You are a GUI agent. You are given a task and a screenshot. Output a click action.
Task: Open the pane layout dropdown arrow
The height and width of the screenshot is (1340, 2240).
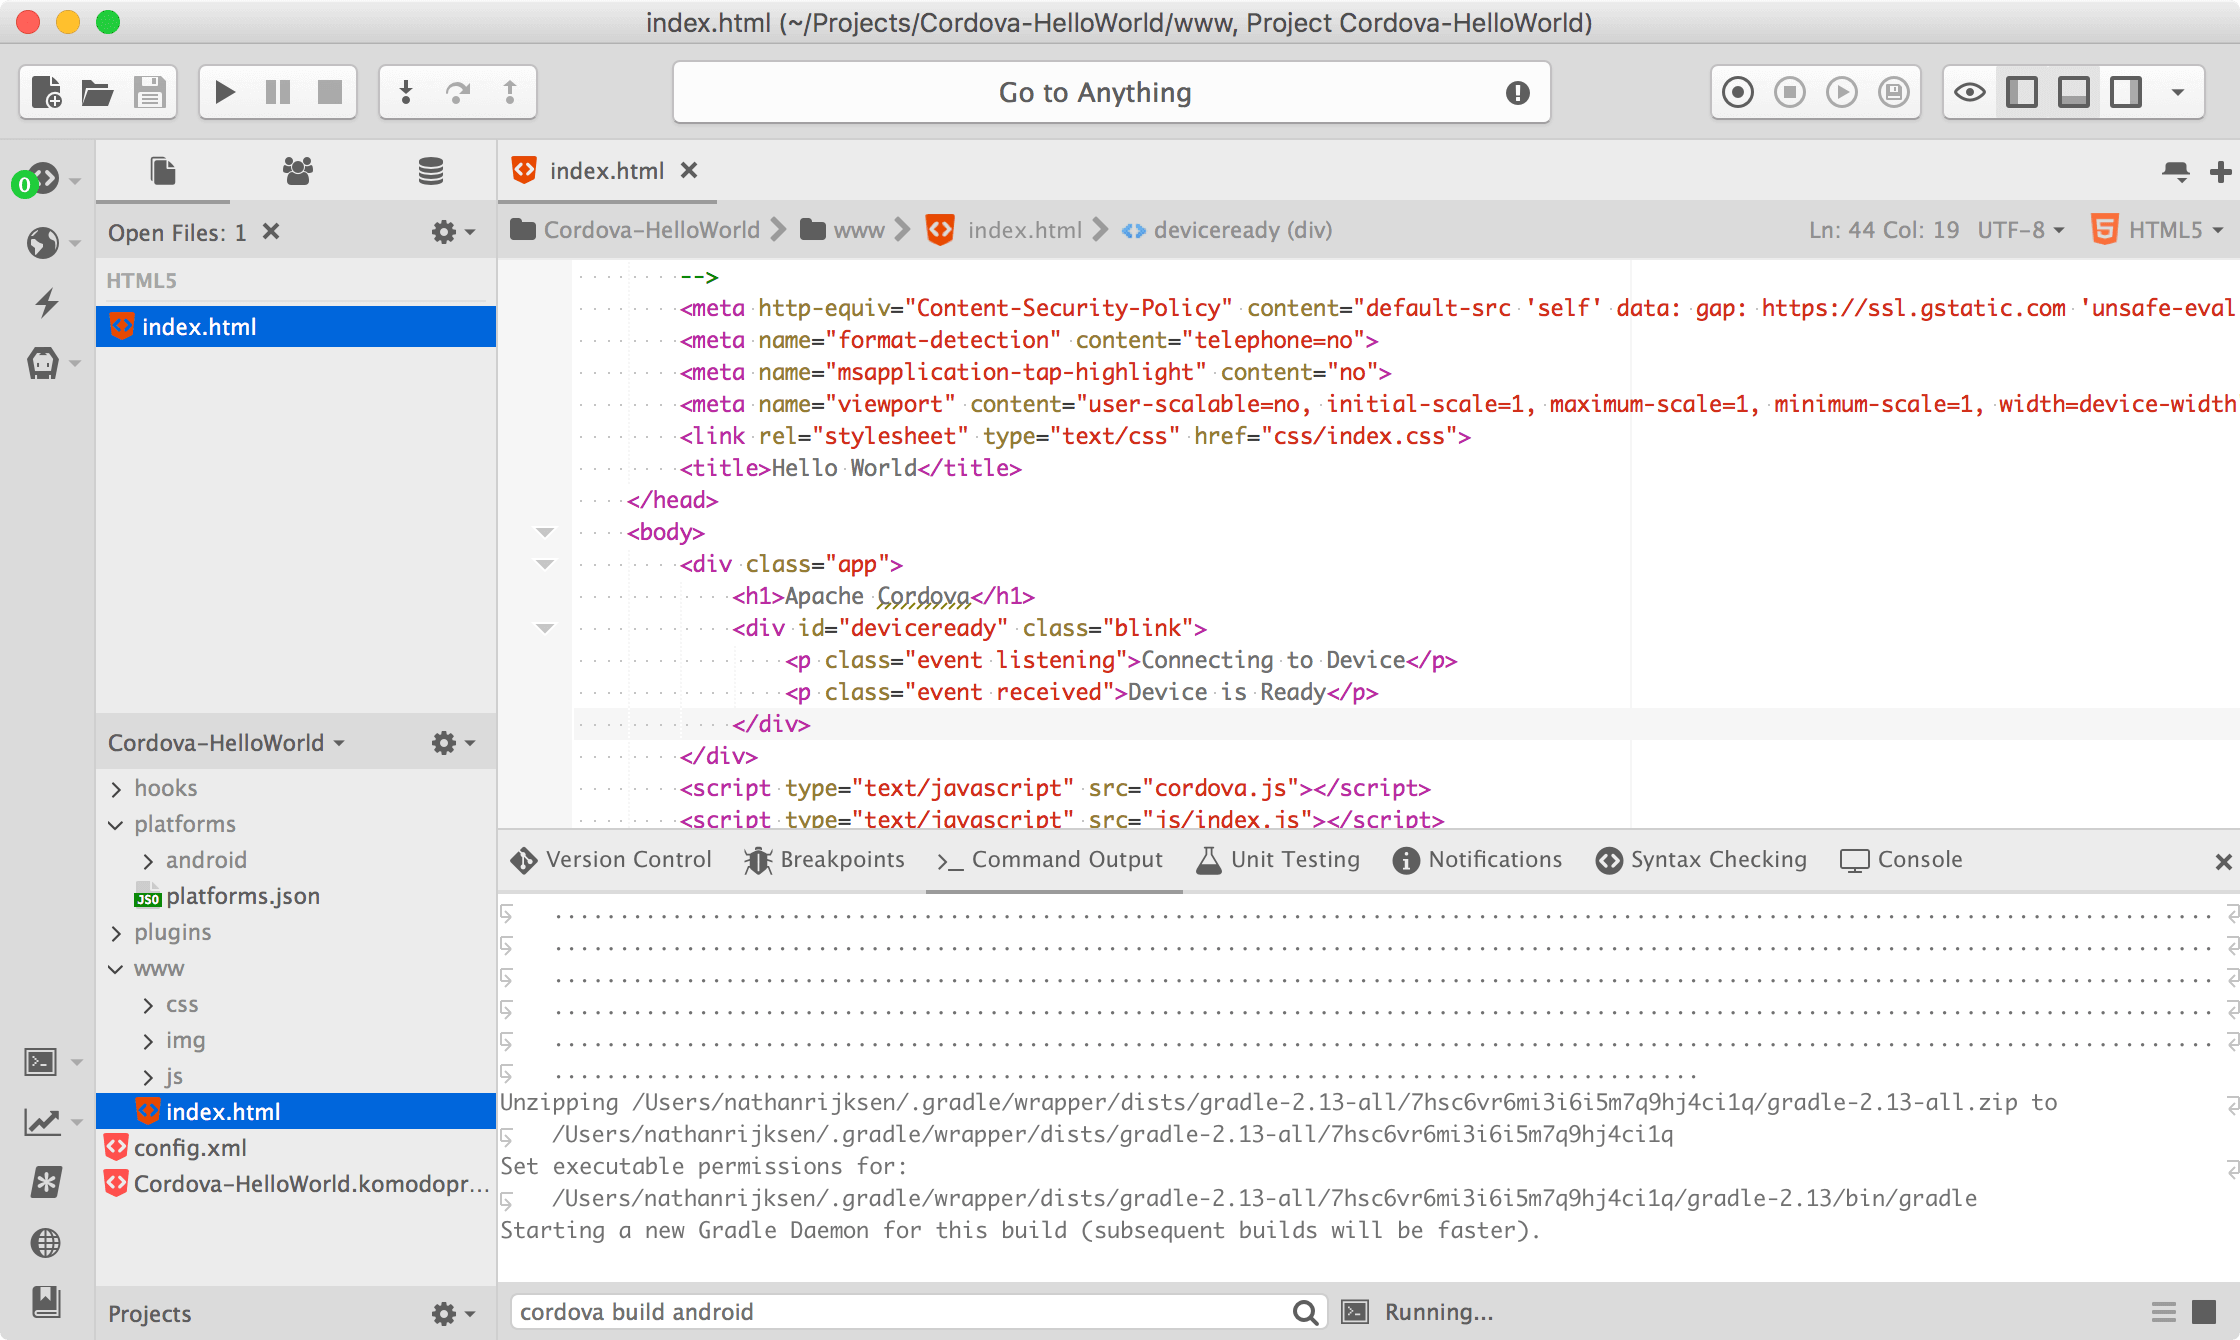[x=2178, y=92]
